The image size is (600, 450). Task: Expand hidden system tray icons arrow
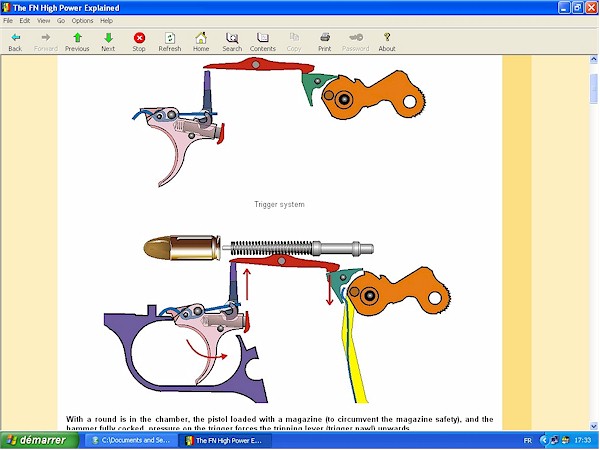[543, 440]
